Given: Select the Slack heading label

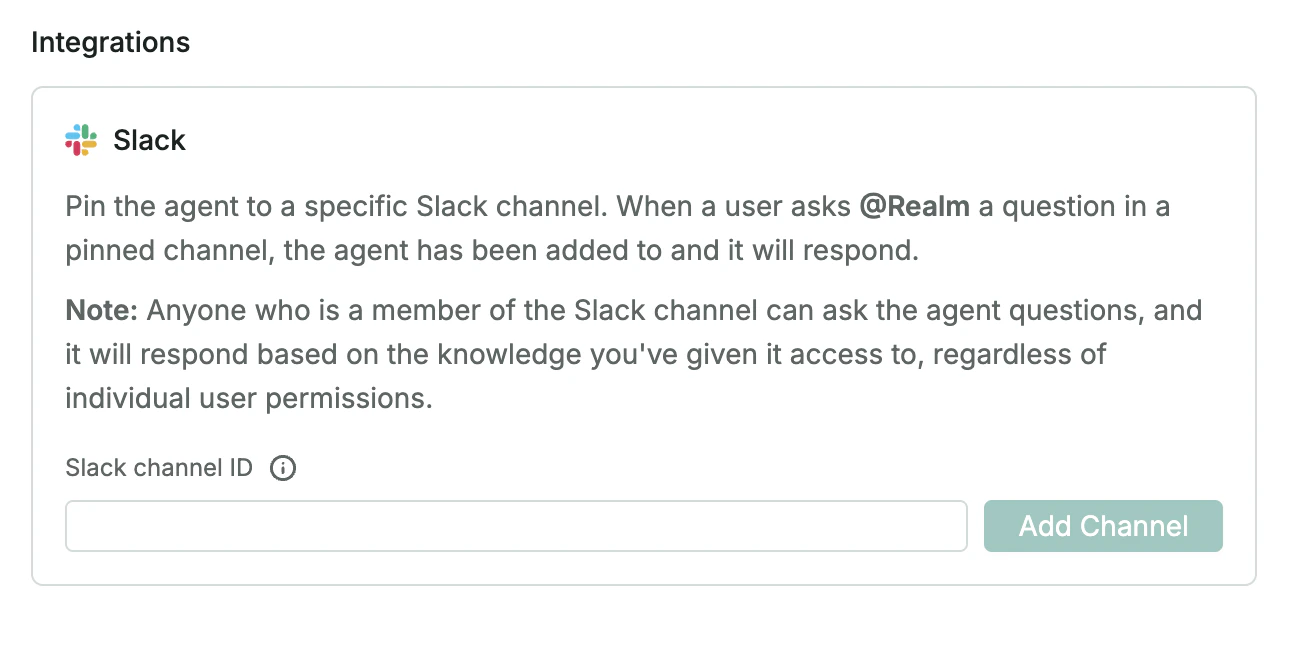Looking at the screenshot, I should 149,139.
